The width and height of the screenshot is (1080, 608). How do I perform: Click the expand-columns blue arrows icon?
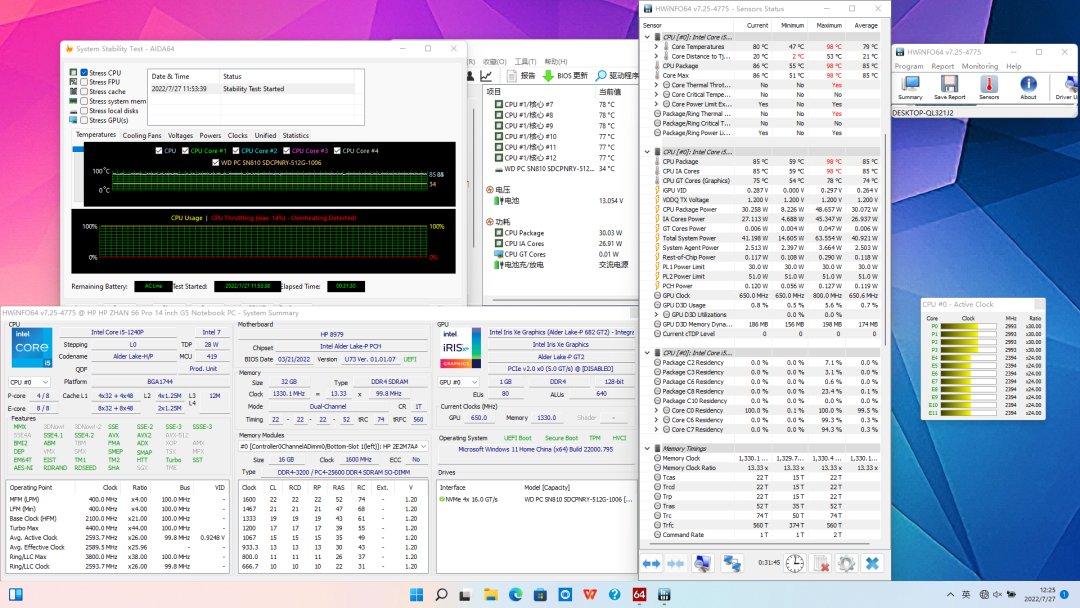pyautogui.click(x=651, y=564)
